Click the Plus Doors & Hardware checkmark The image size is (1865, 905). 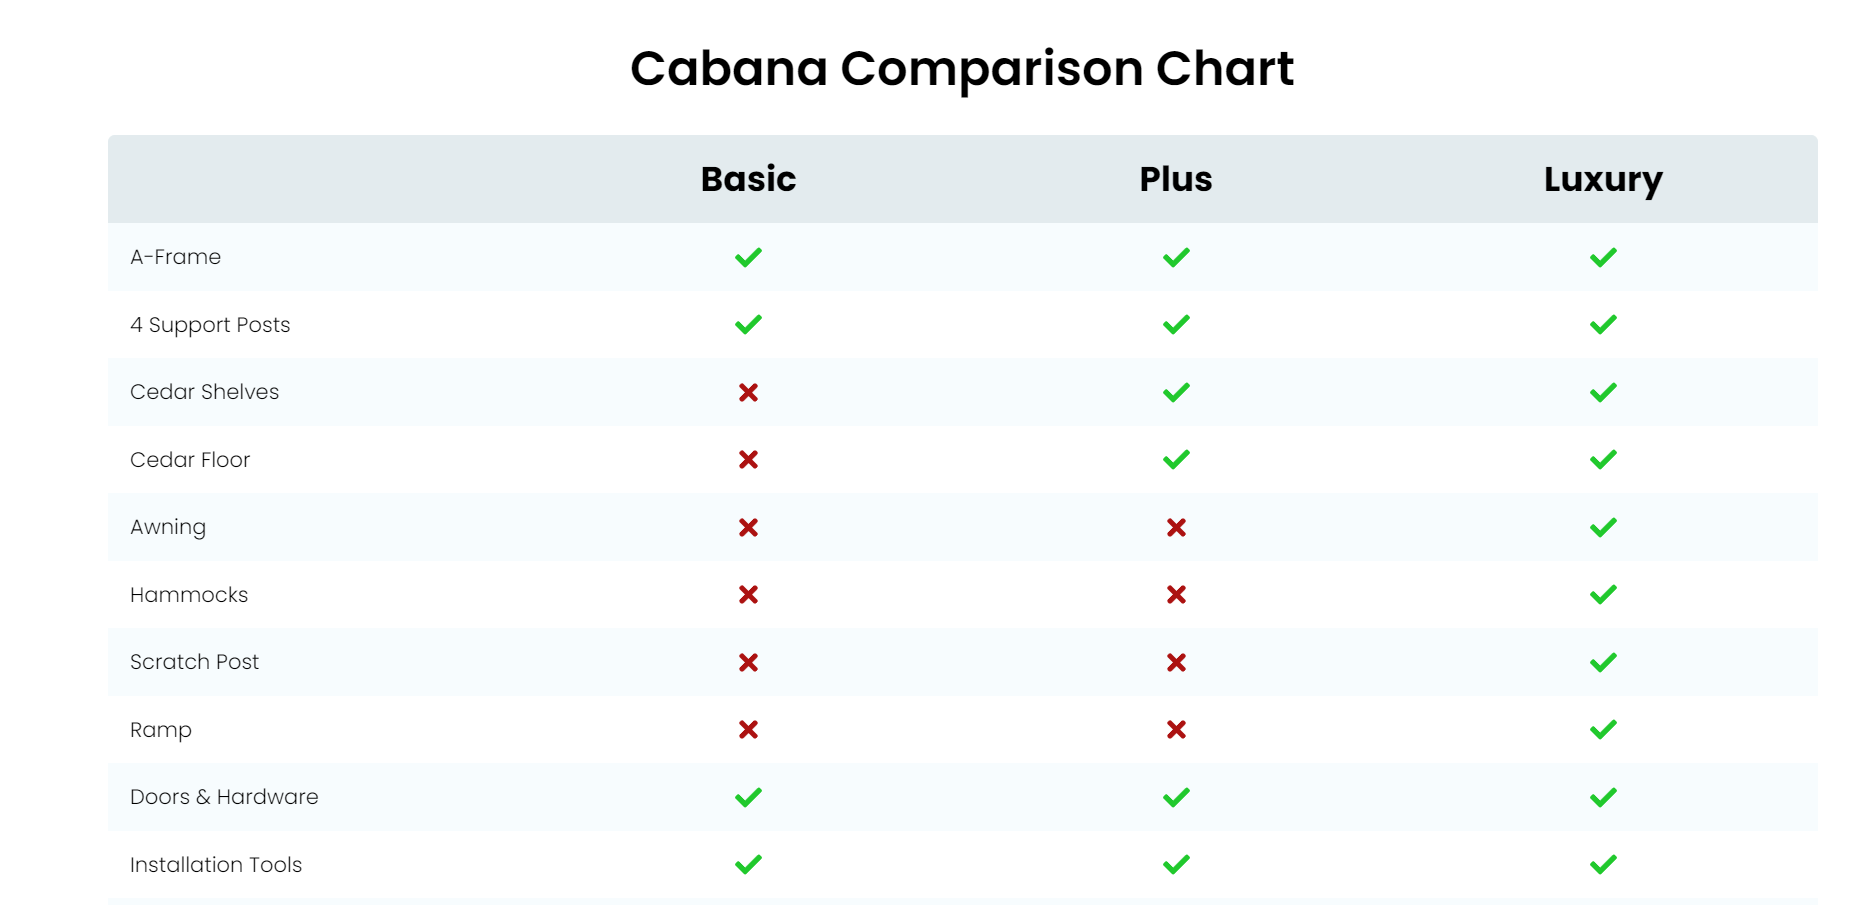pyautogui.click(x=1176, y=797)
